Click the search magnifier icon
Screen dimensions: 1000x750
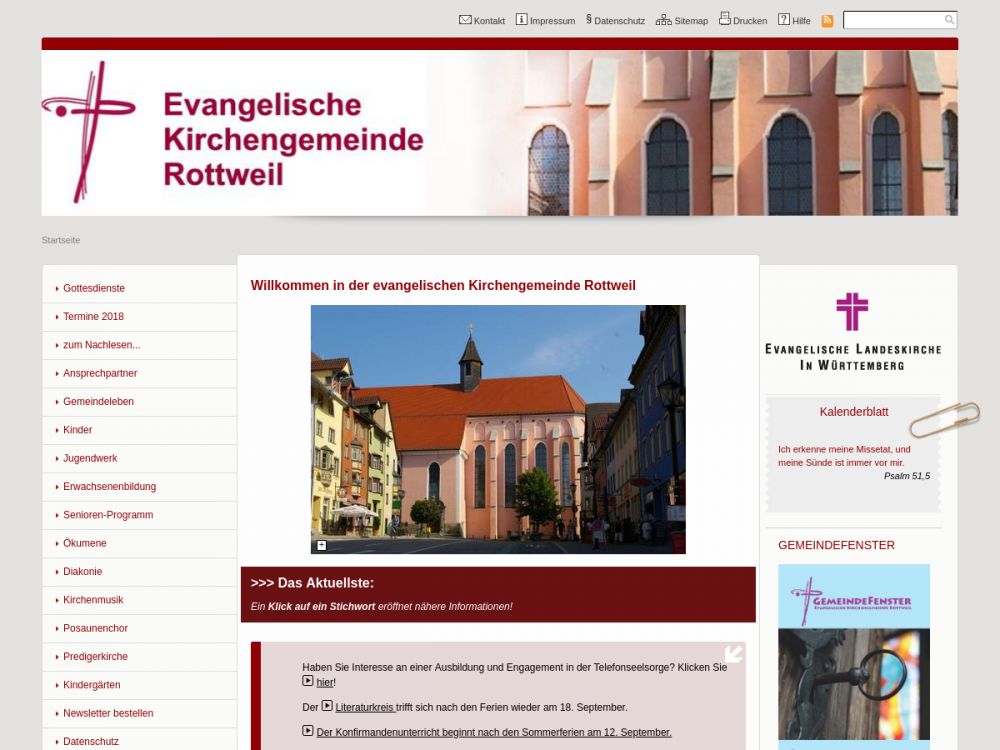949,20
